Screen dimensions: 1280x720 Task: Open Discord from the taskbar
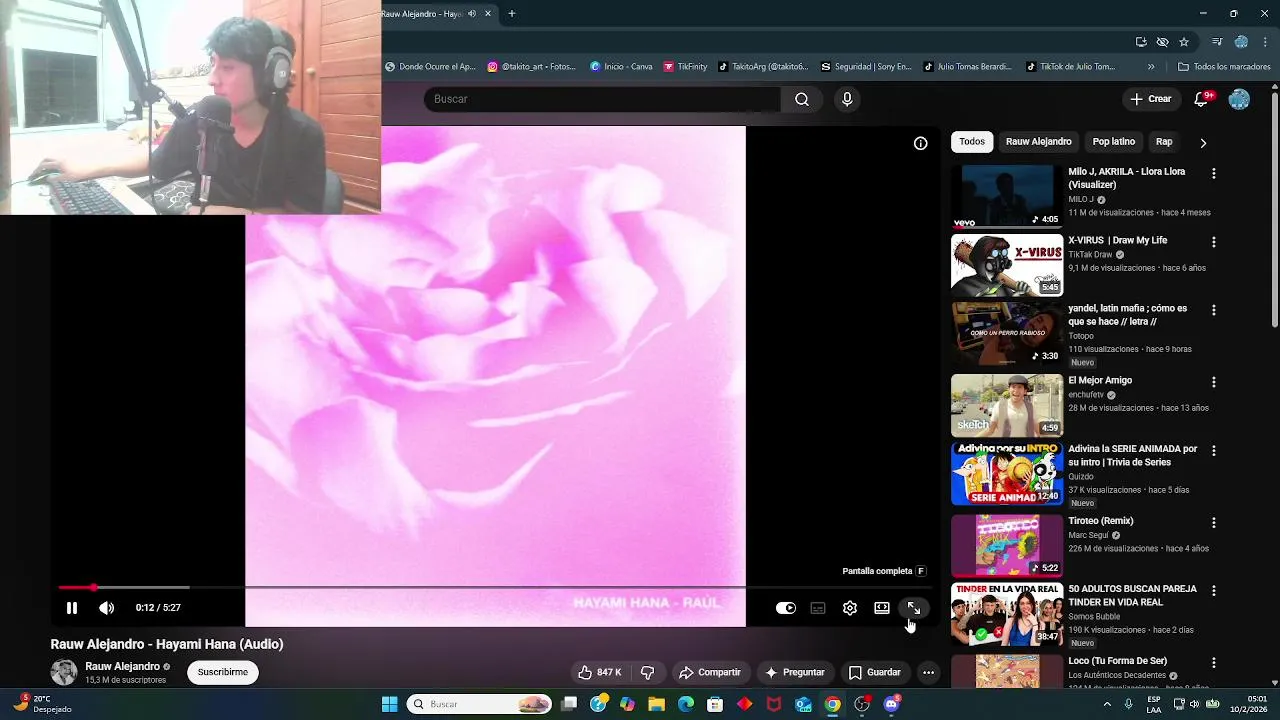click(x=892, y=704)
